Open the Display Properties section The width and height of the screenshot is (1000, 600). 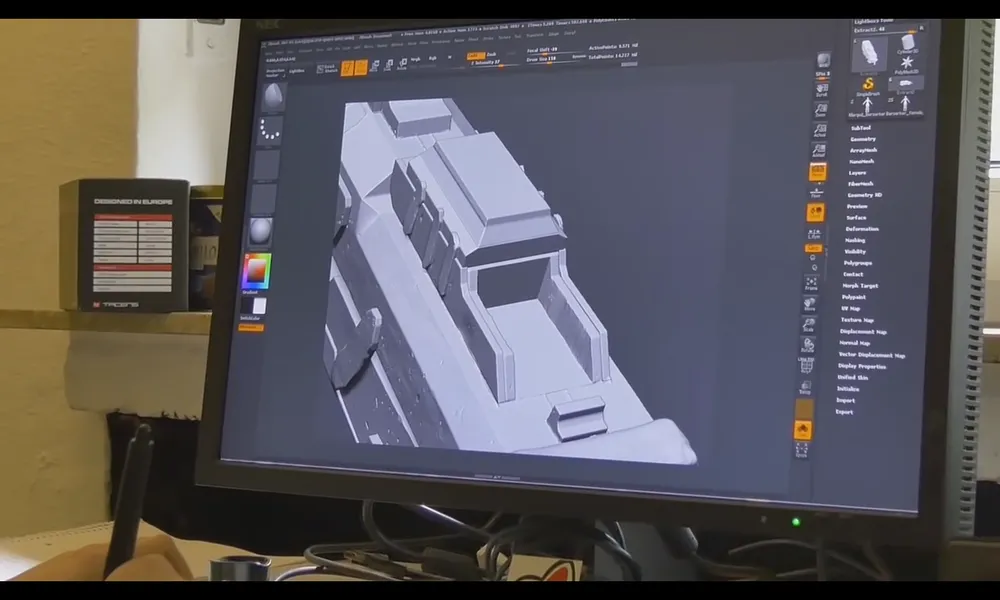861,366
